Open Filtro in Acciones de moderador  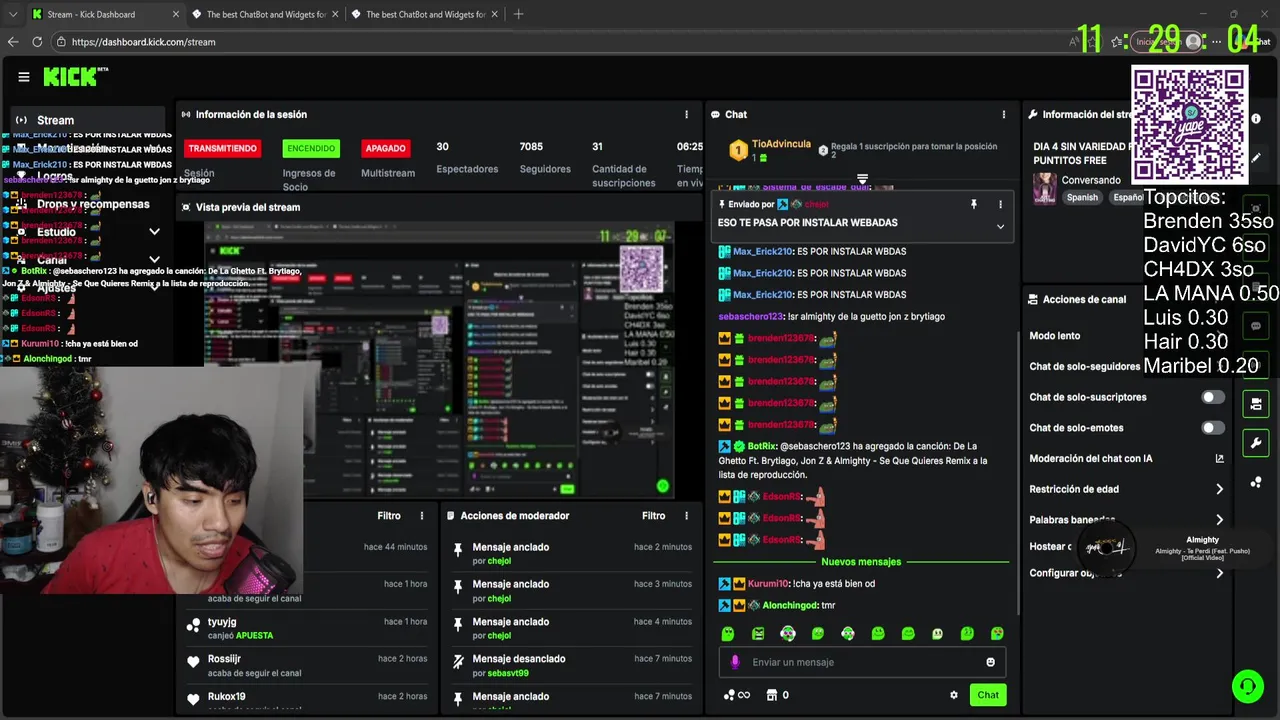pos(653,516)
